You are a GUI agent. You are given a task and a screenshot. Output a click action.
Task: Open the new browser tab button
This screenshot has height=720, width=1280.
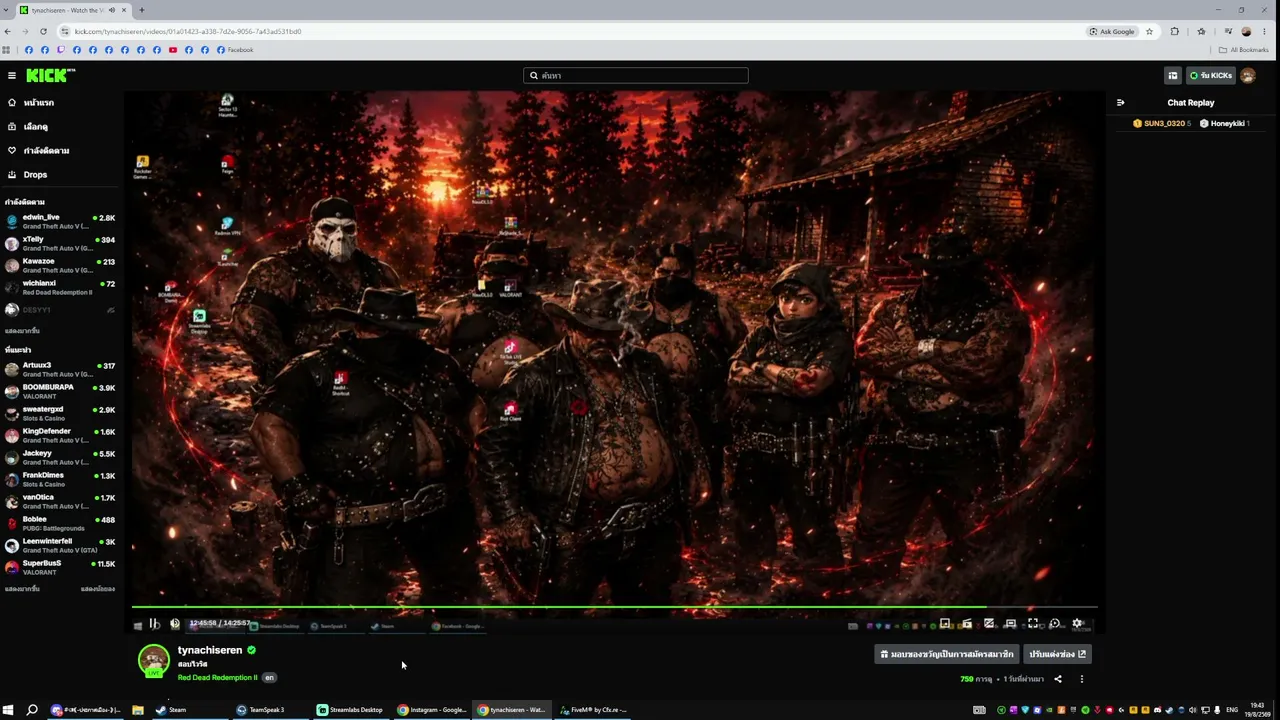tap(141, 10)
